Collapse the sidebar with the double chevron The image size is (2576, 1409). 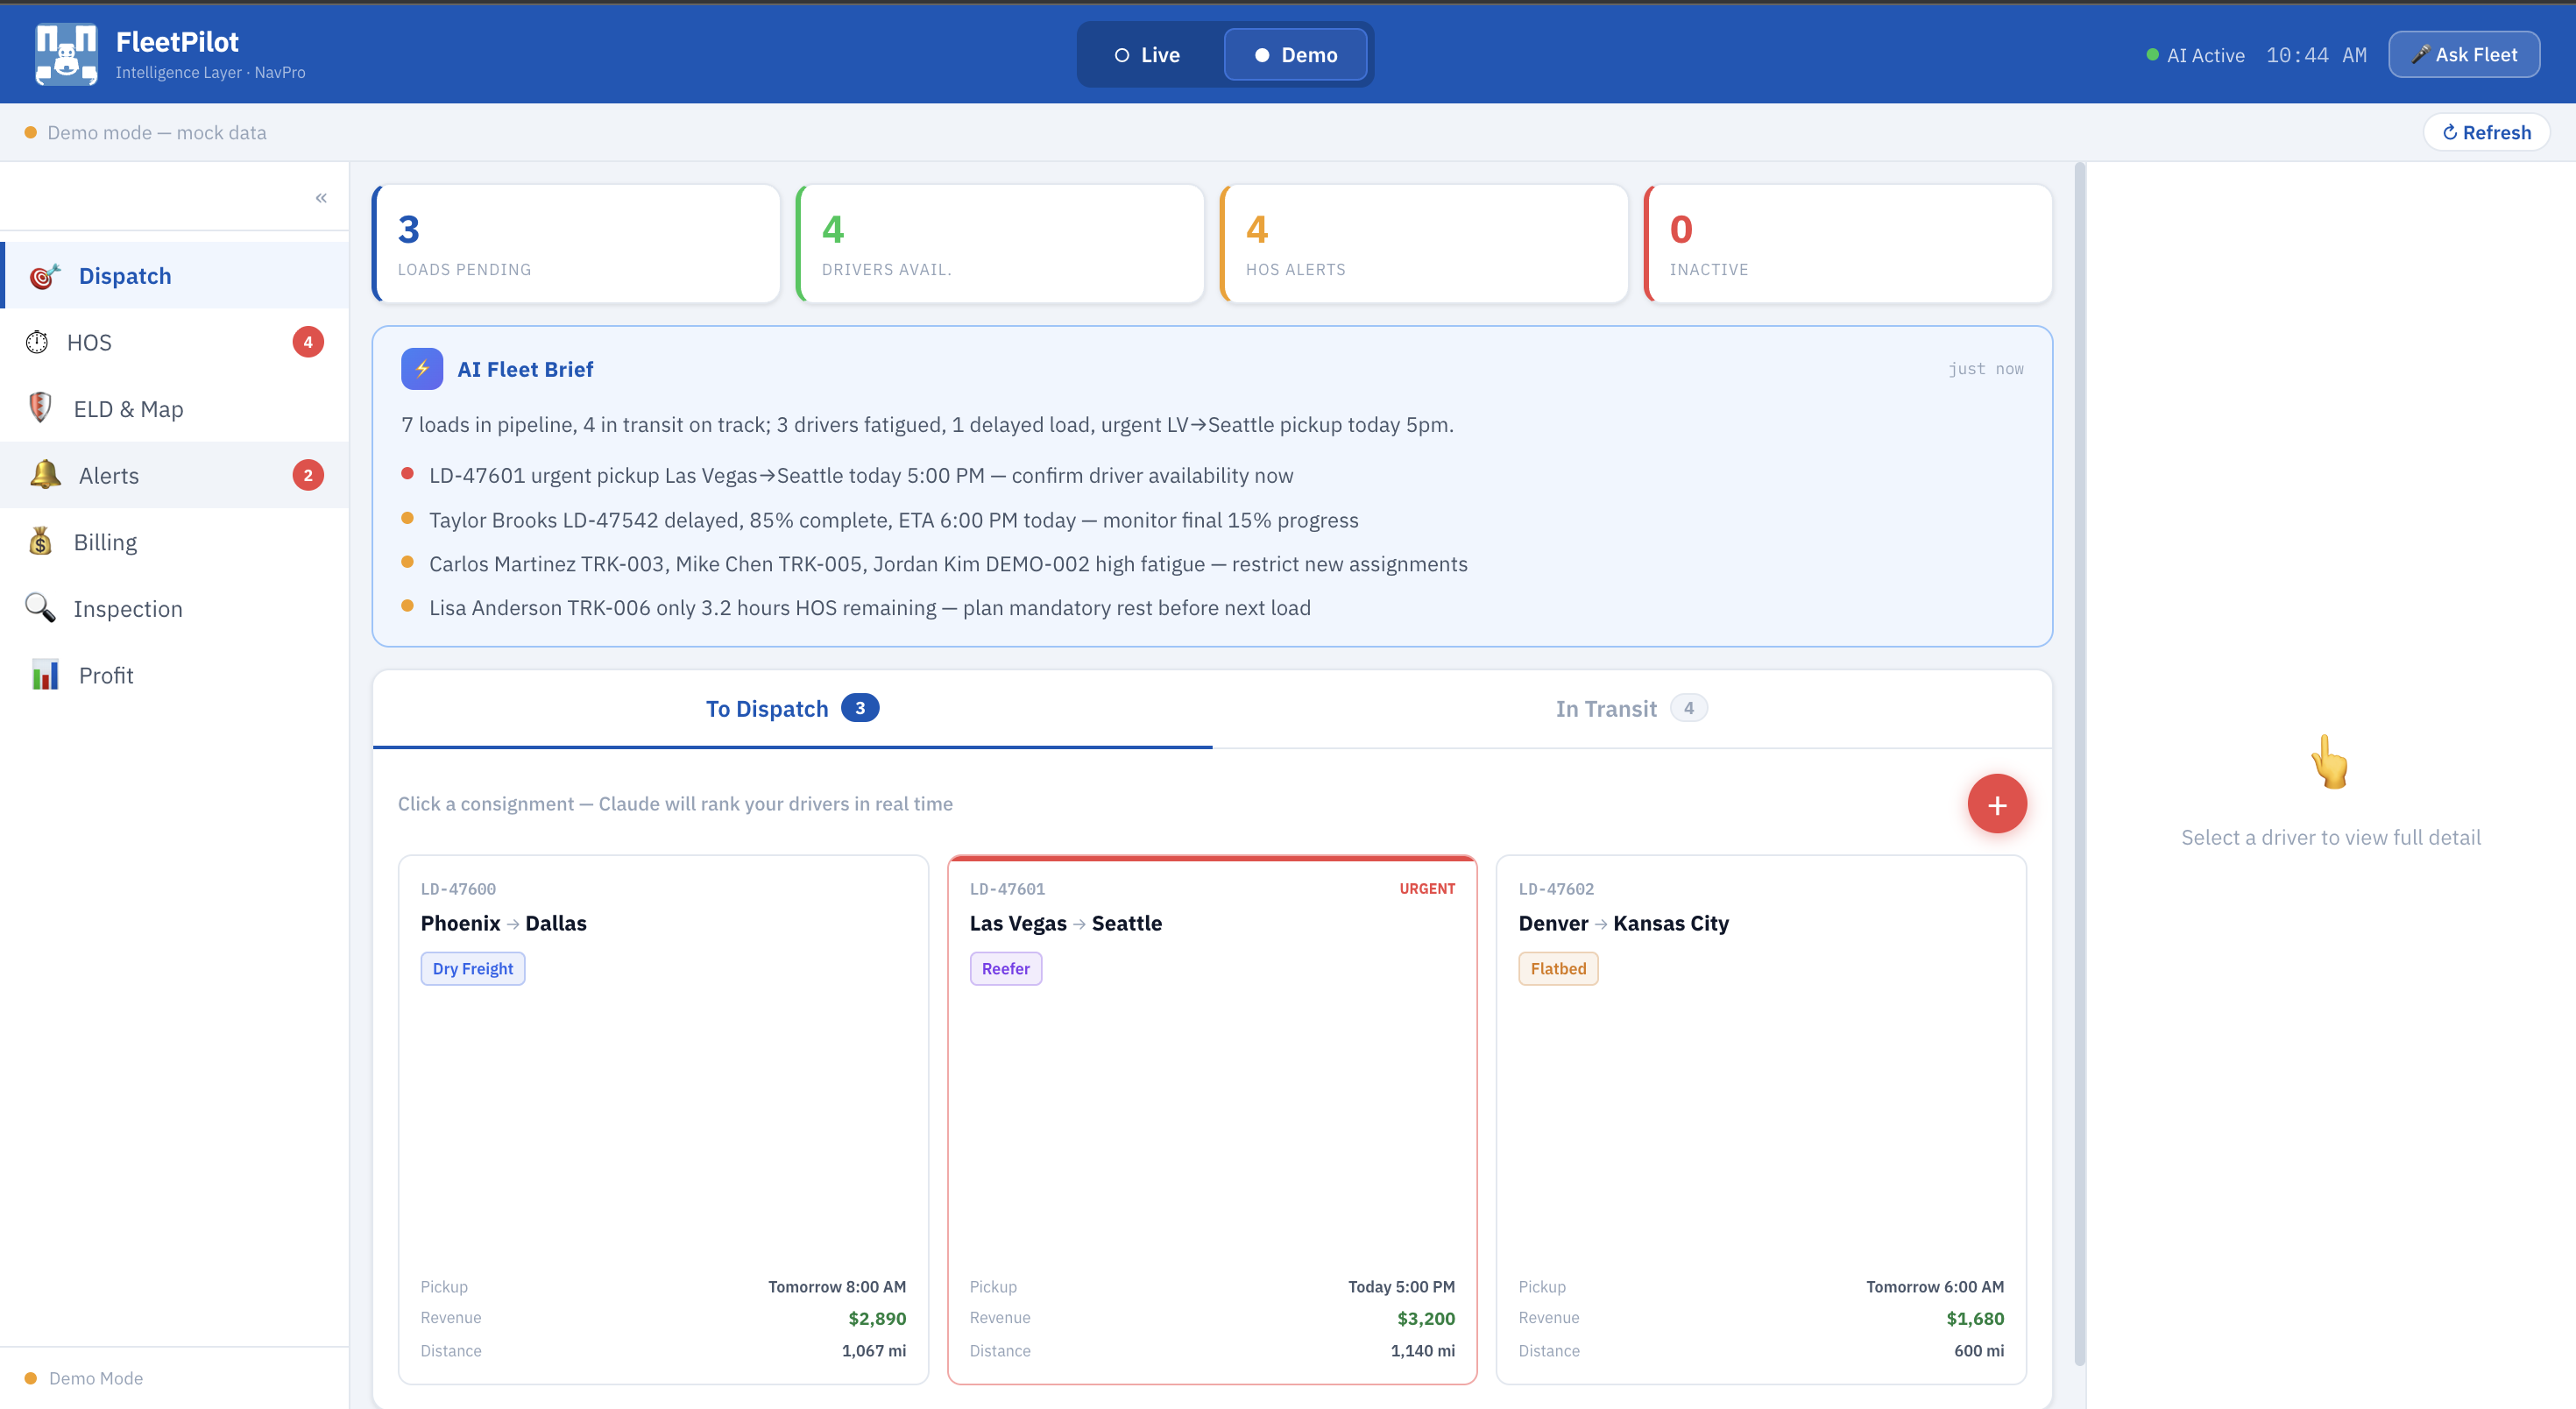tap(321, 198)
